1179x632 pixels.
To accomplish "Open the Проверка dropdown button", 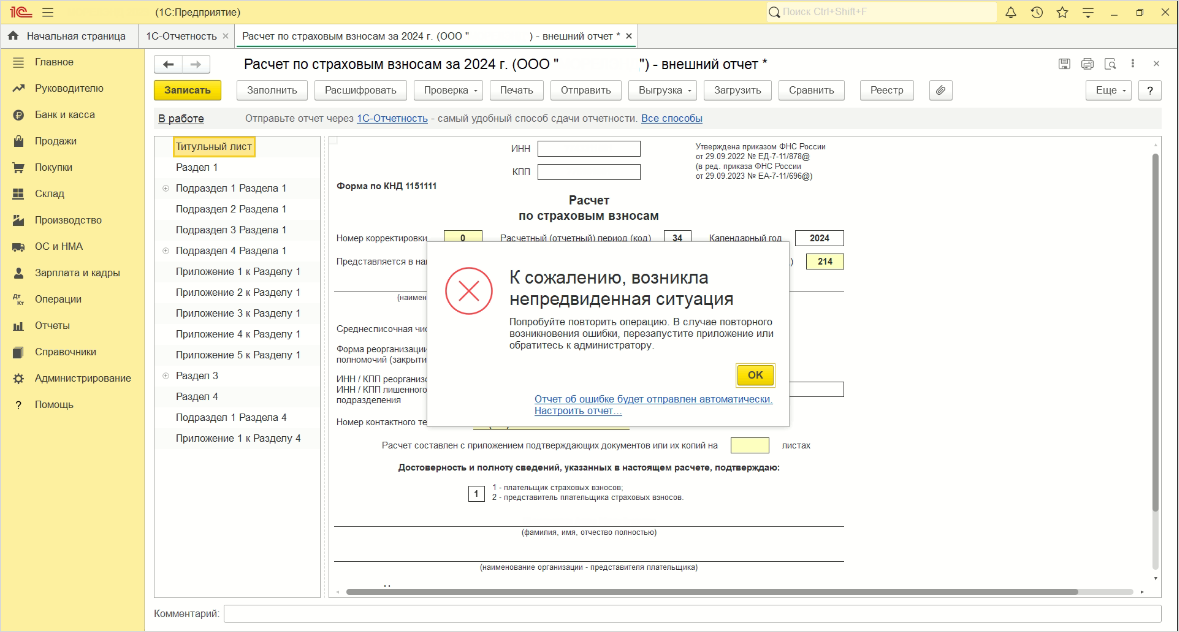I will click(x=449, y=90).
